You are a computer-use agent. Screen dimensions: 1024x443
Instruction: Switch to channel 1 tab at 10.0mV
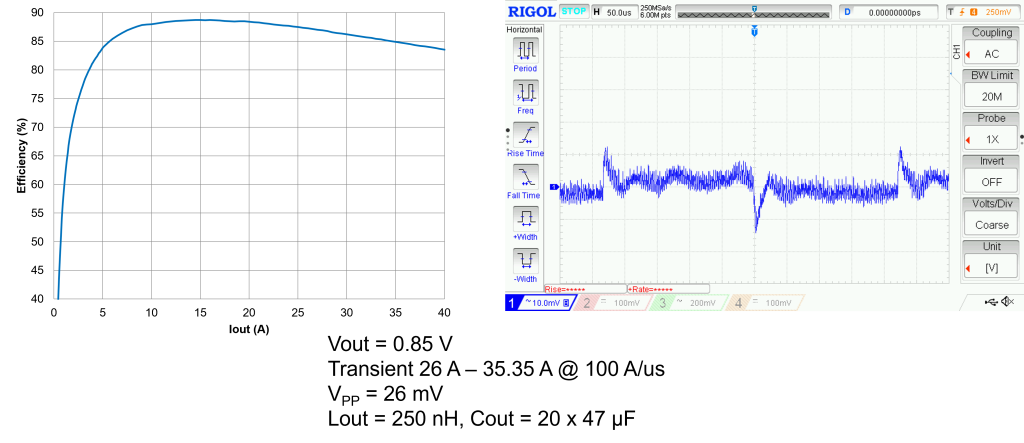pos(540,302)
